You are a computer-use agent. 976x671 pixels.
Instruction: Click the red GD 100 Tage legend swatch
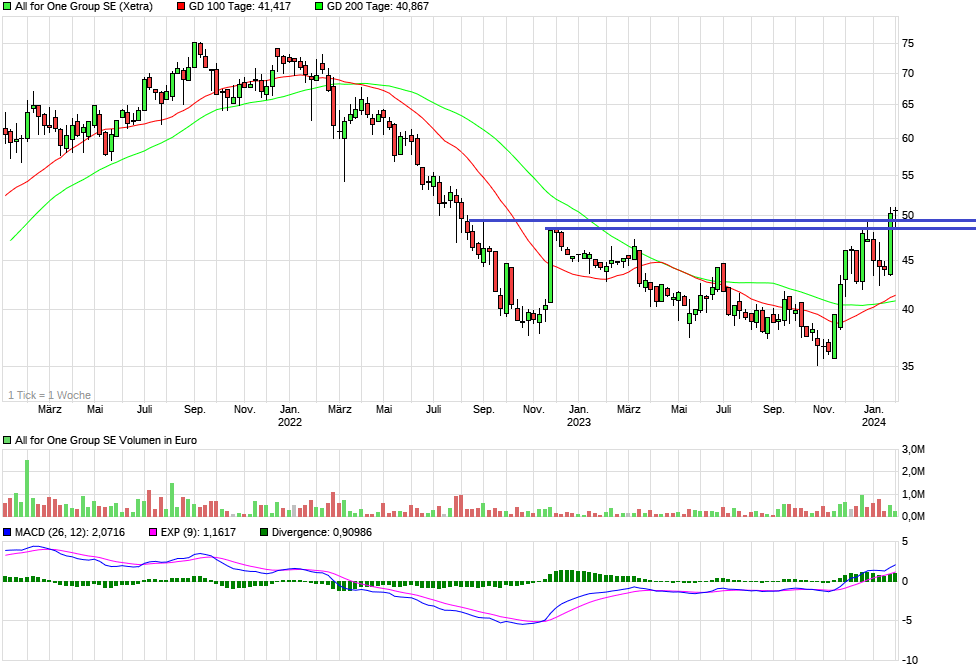[x=181, y=6]
